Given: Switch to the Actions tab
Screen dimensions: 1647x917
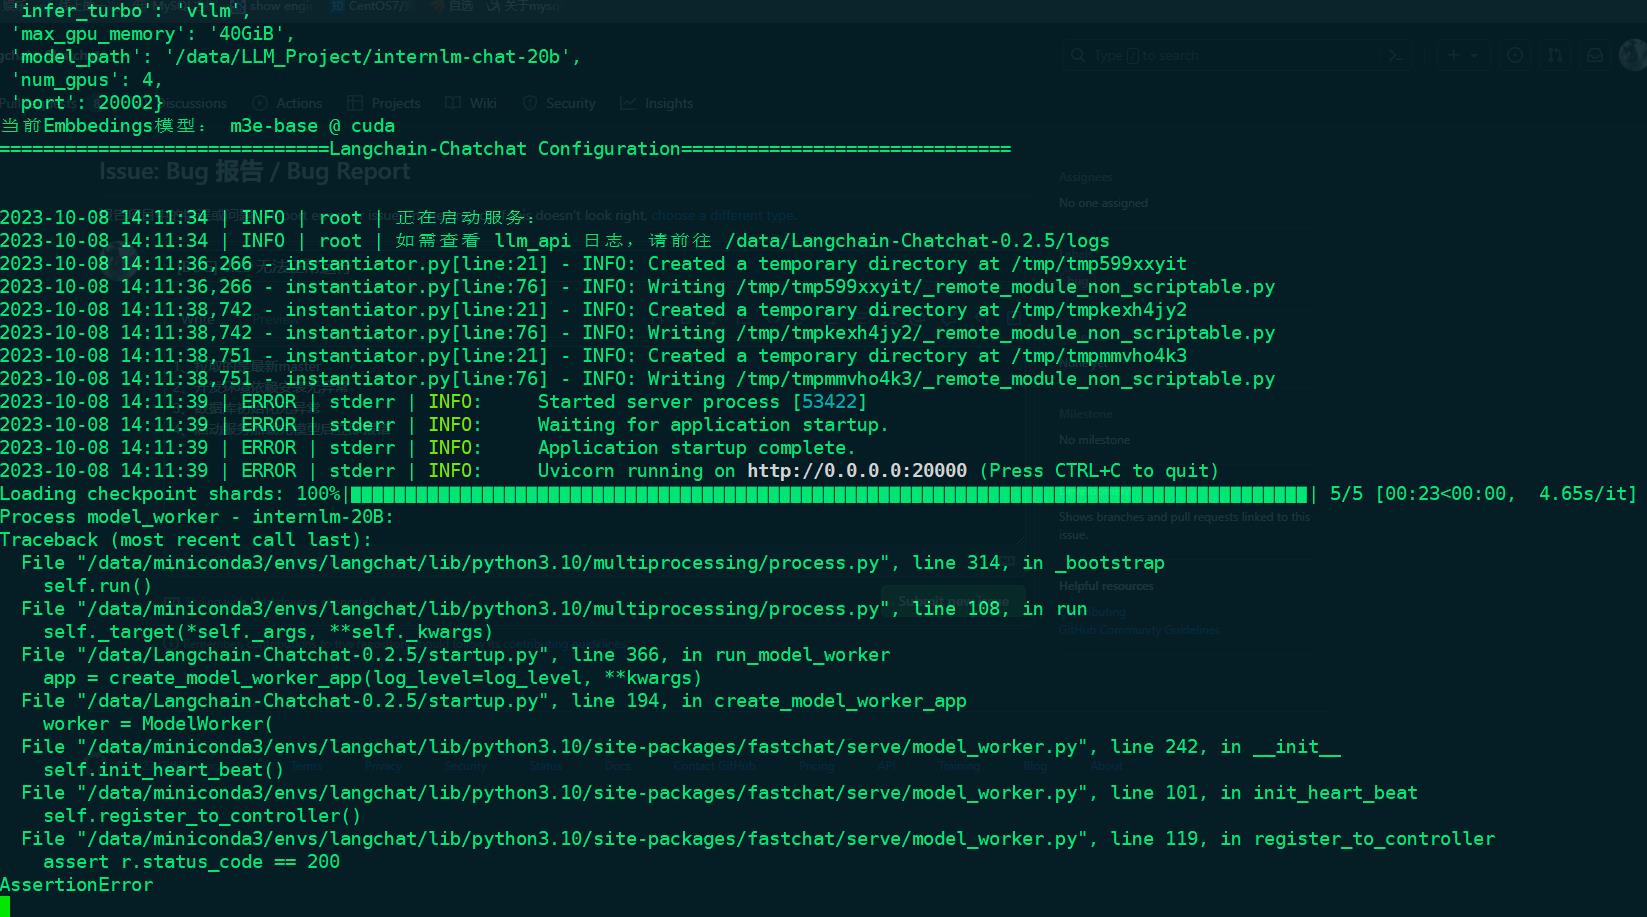Looking at the screenshot, I should point(289,103).
